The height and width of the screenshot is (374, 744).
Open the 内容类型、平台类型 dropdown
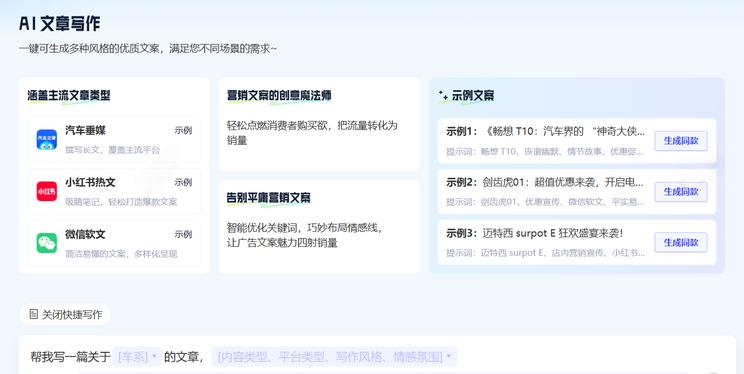pyautogui.click(x=334, y=356)
